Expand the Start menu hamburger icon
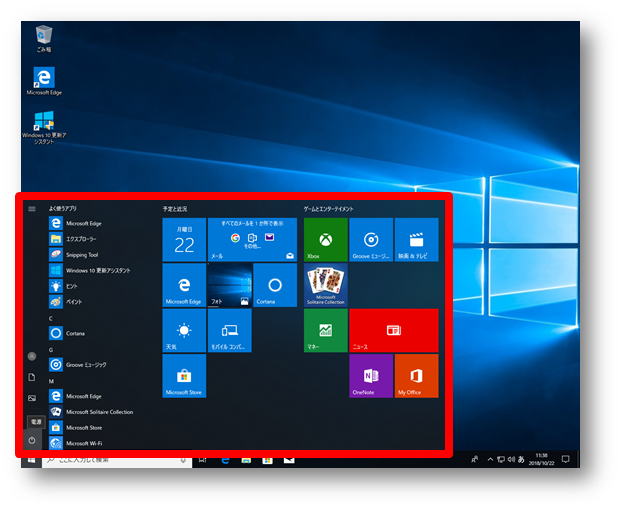The width and height of the screenshot is (622, 510). 32,209
